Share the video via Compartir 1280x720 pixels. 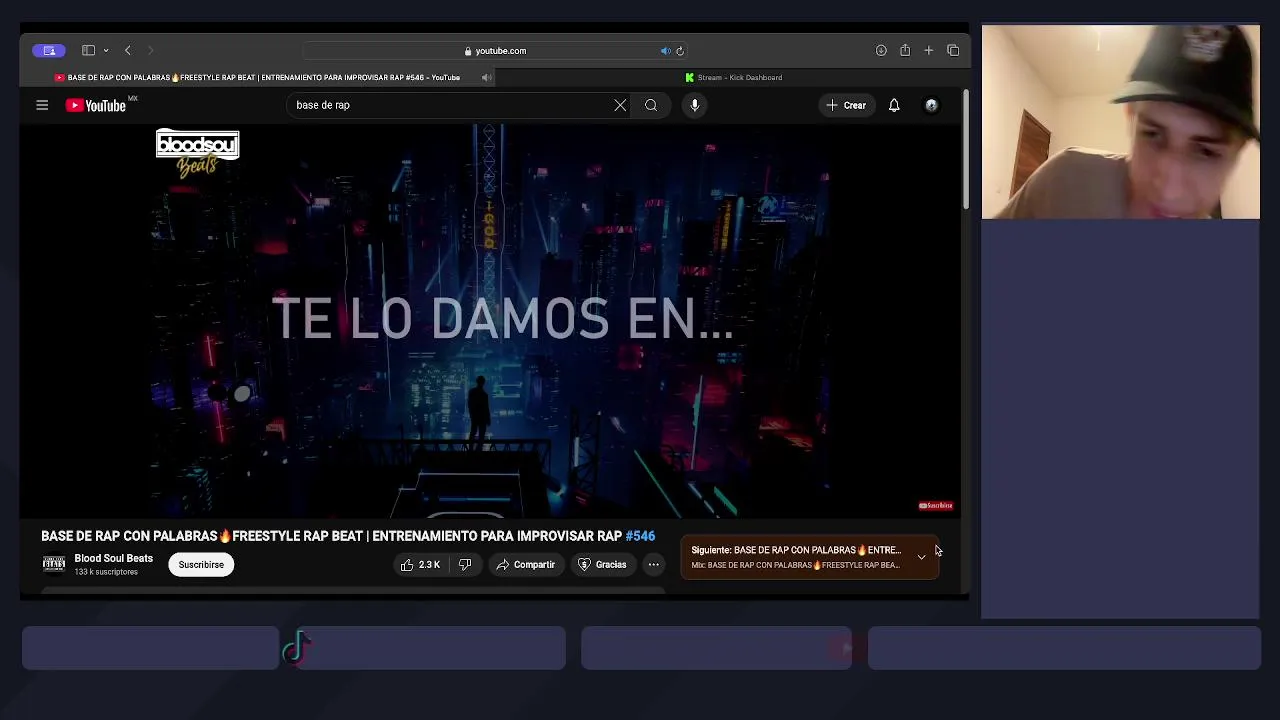click(526, 565)
